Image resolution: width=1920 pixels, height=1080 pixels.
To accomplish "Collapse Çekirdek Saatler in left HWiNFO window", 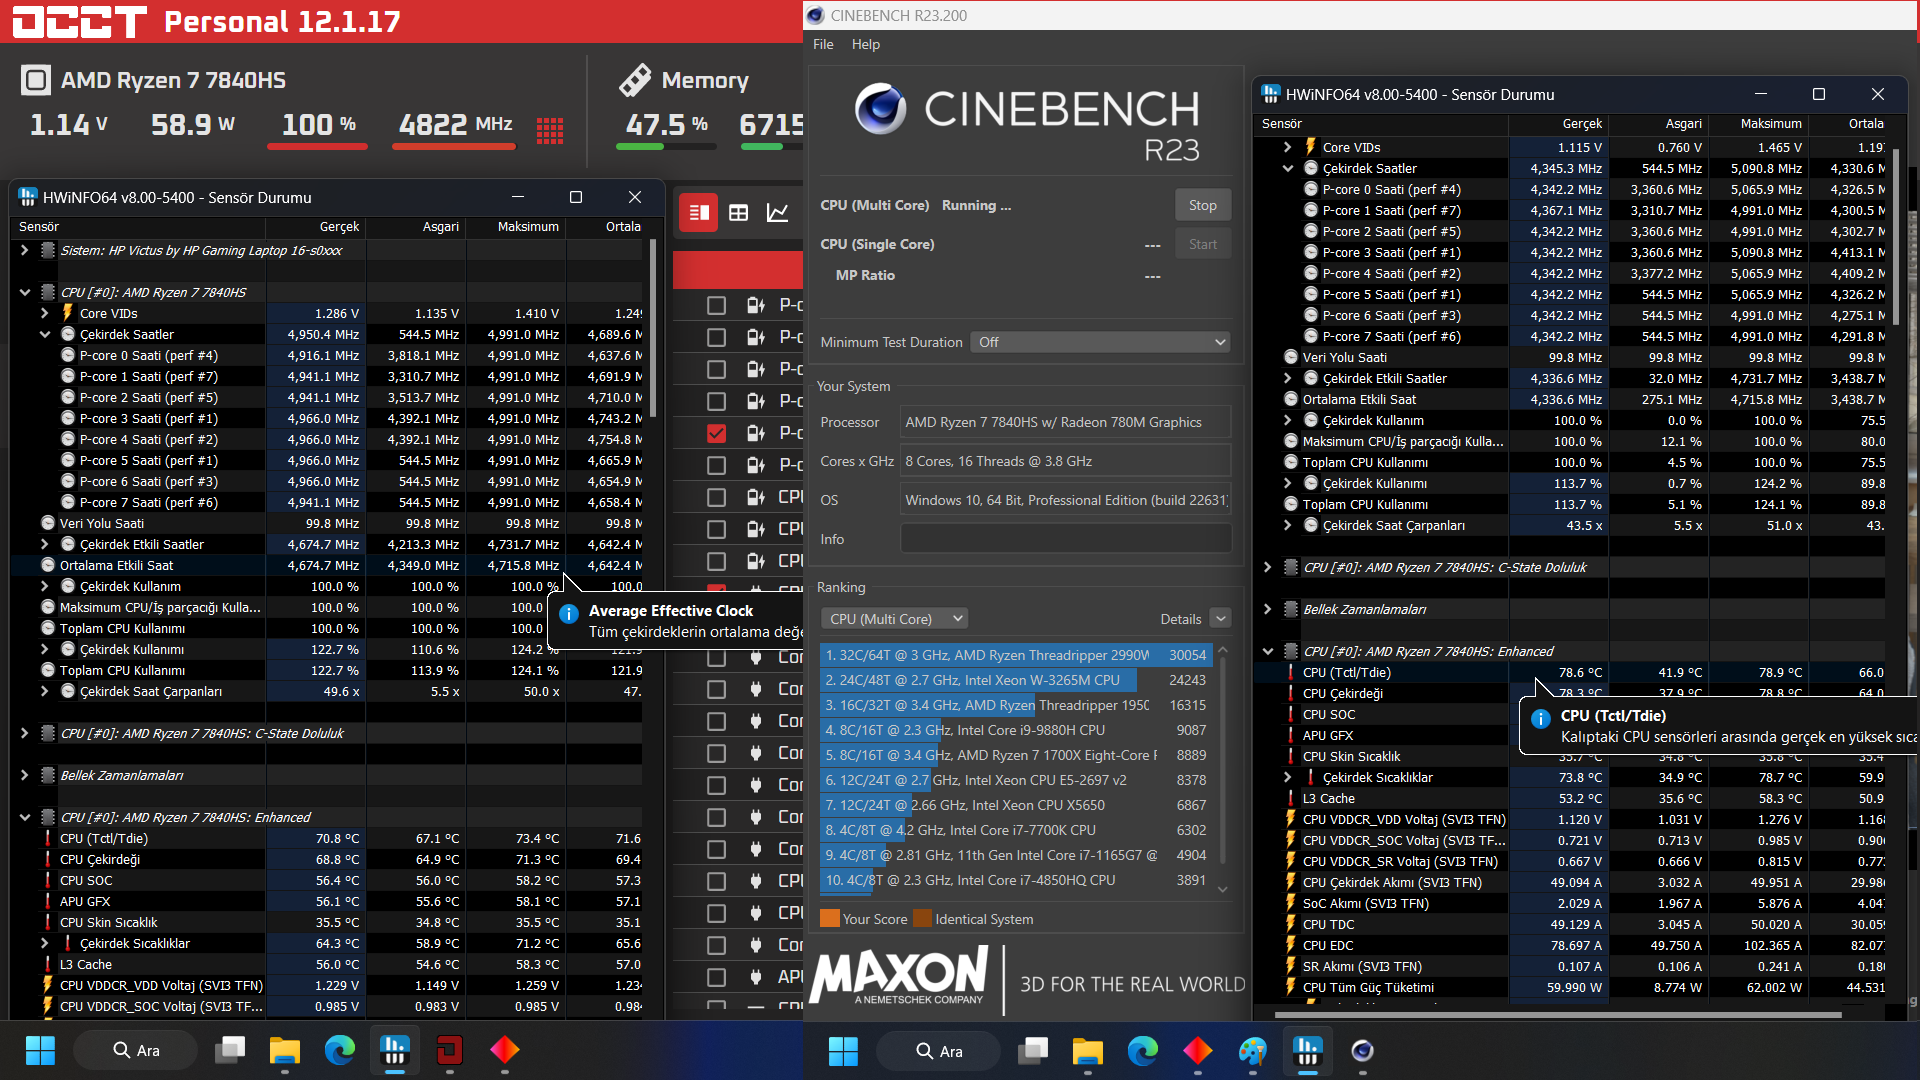I will point(45,334).
